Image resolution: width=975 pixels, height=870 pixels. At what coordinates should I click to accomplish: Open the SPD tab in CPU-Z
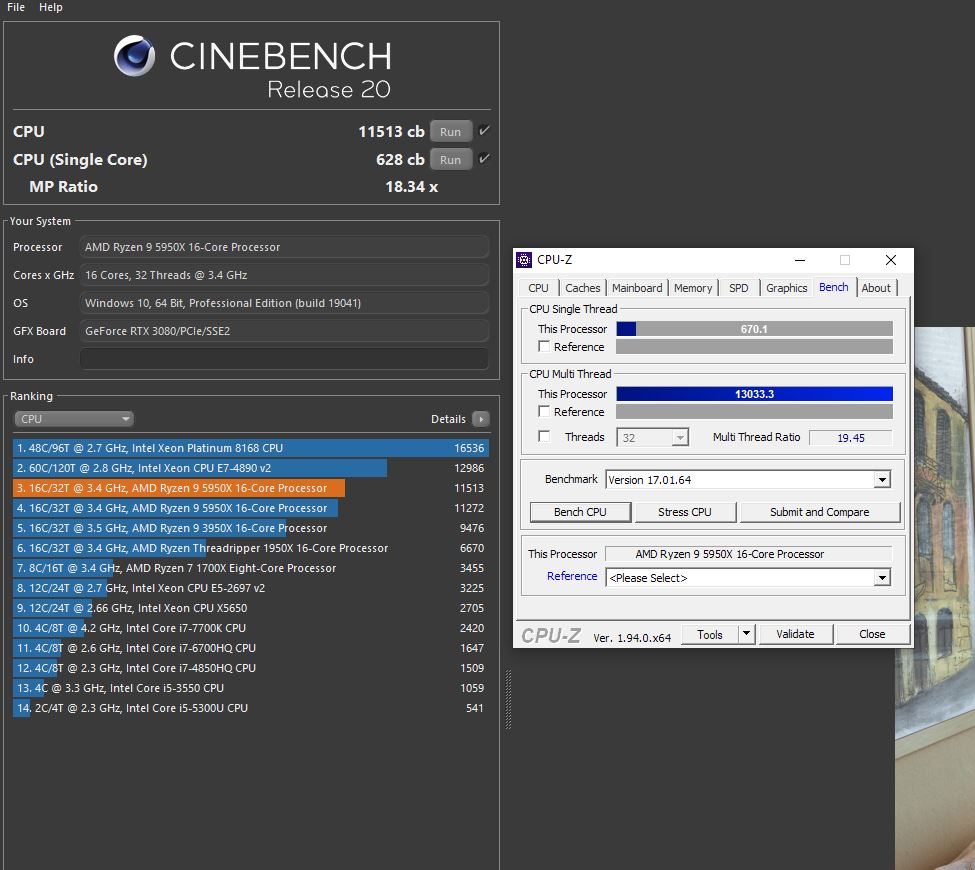pos(739,288)
